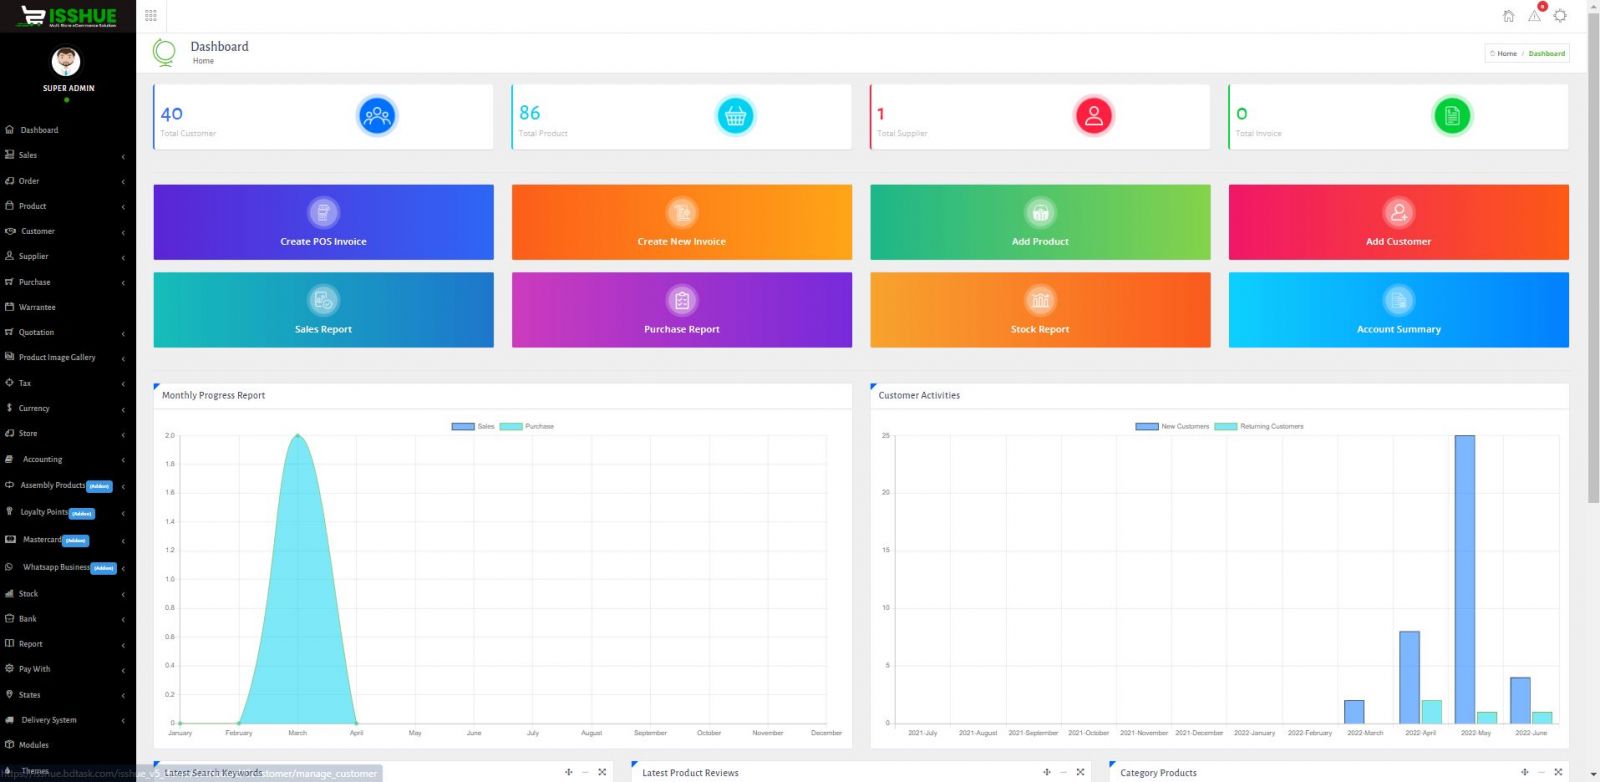
Task: Expand the Pay With sidebar menu
Action: (x=66, y=669)
